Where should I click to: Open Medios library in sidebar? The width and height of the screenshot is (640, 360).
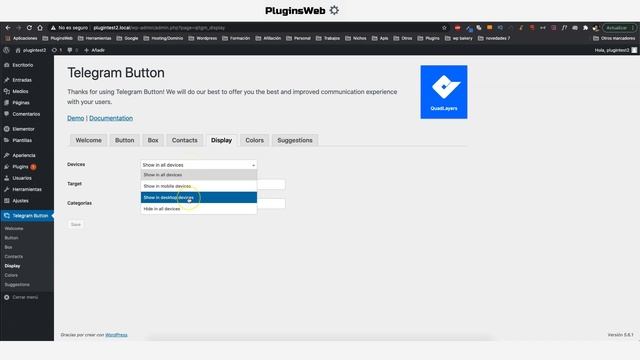(20, 91)
